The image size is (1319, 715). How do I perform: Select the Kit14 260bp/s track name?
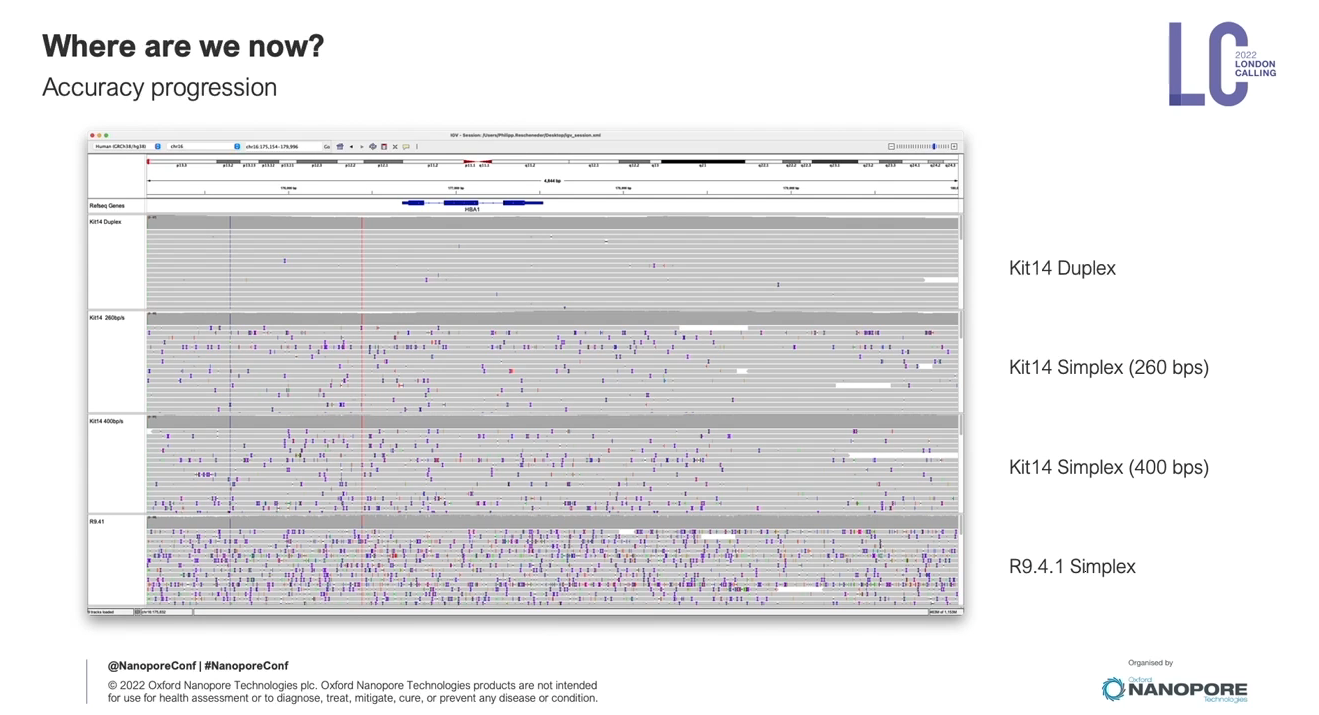pyautogui.click(x=107, y=318)
